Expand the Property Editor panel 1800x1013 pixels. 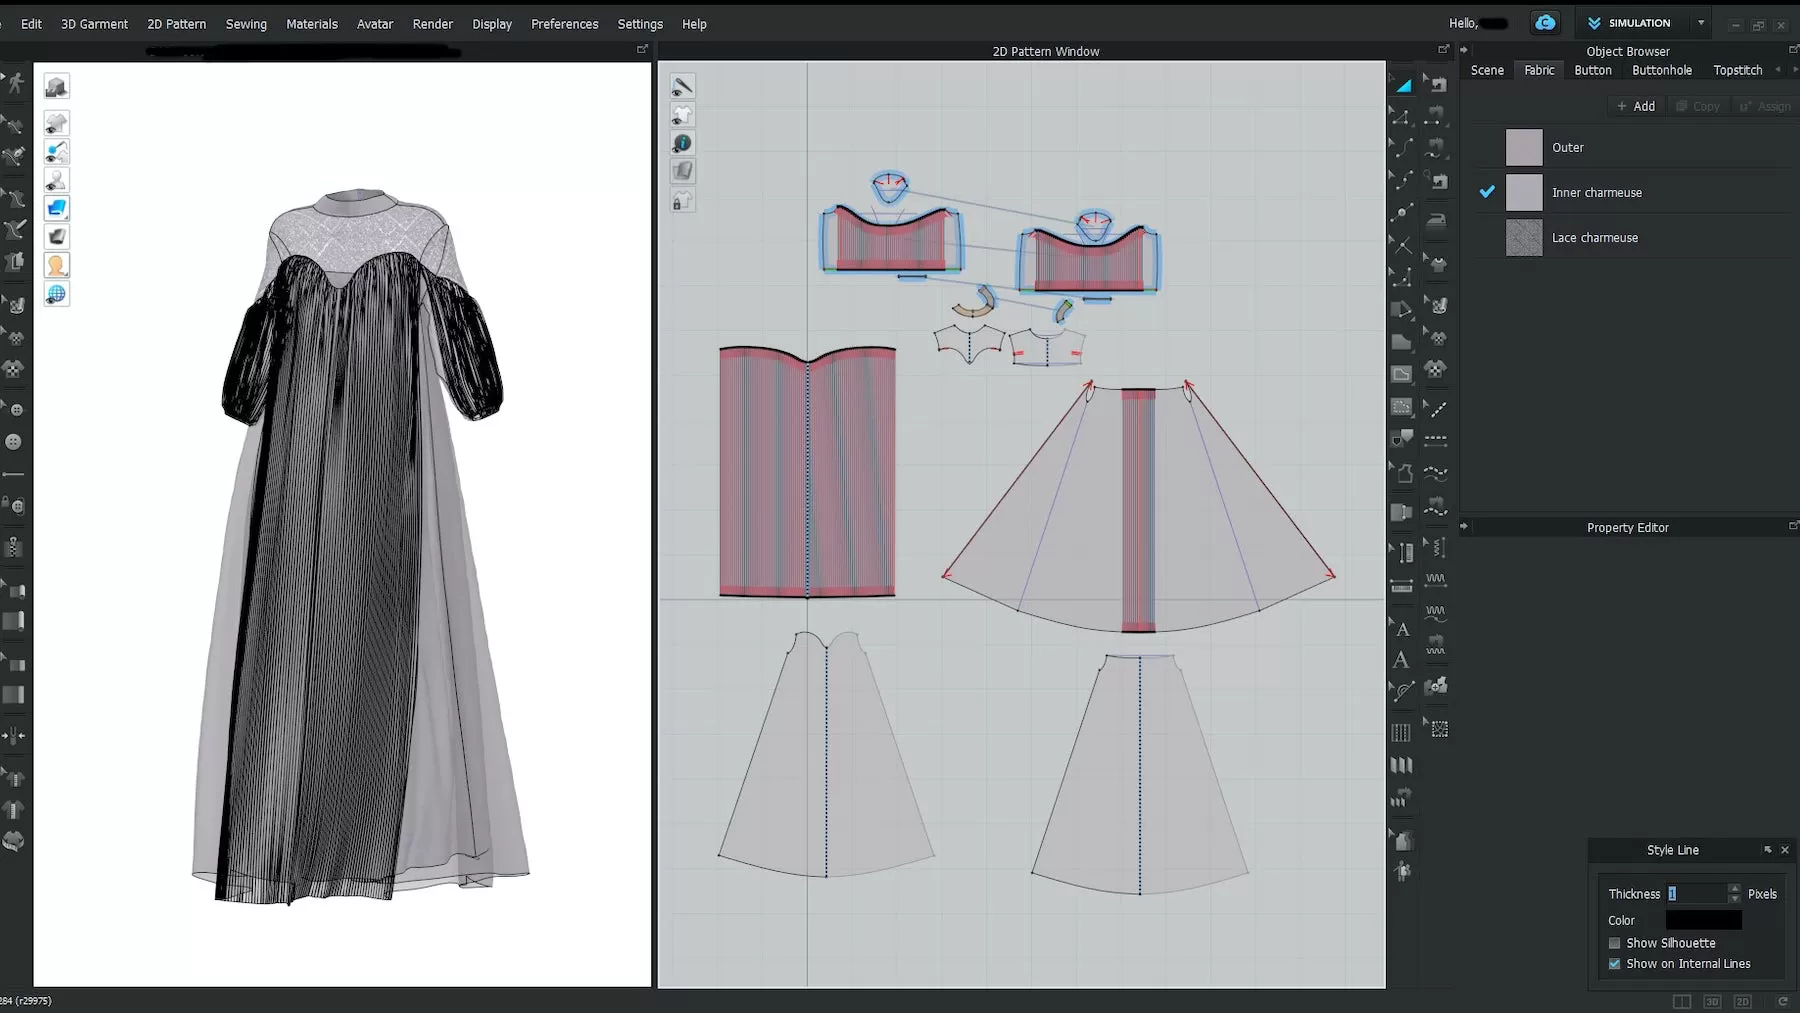pos(1464,527)
